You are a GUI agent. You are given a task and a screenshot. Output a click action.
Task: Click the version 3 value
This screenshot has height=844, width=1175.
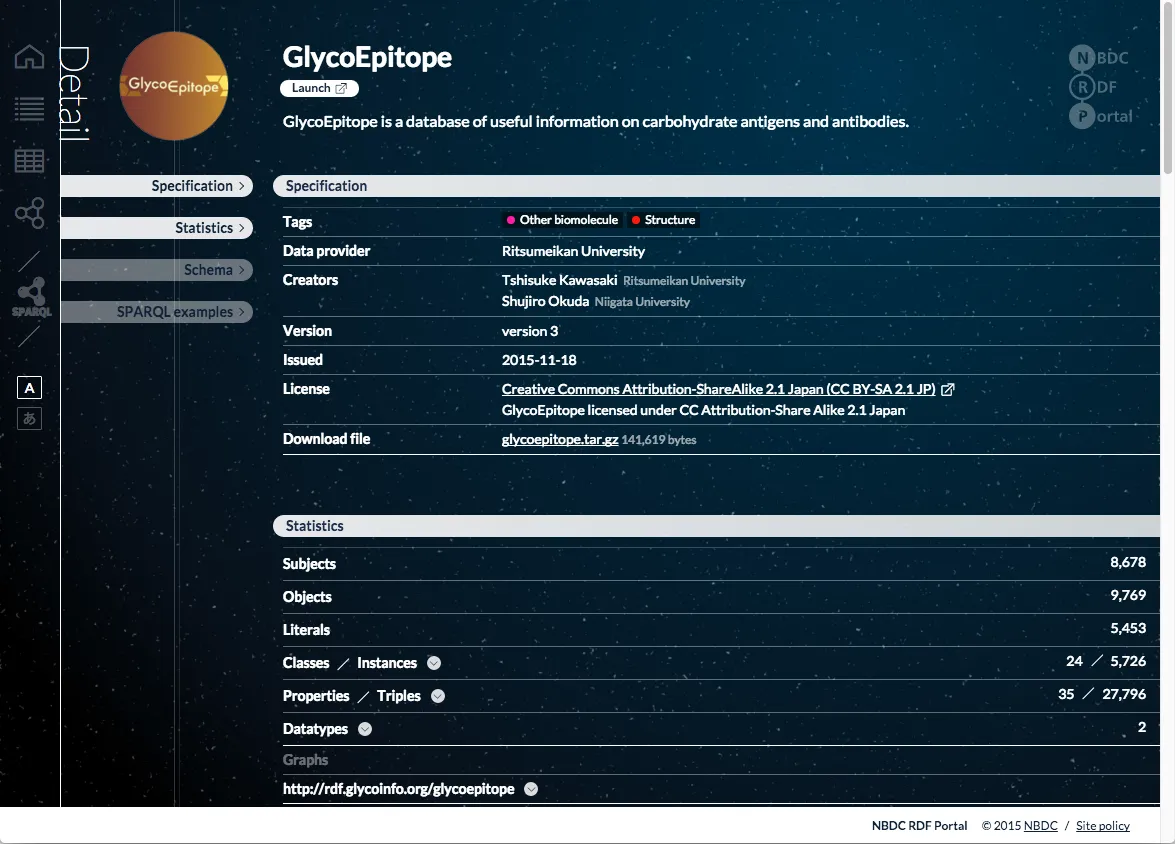[530, 331]
